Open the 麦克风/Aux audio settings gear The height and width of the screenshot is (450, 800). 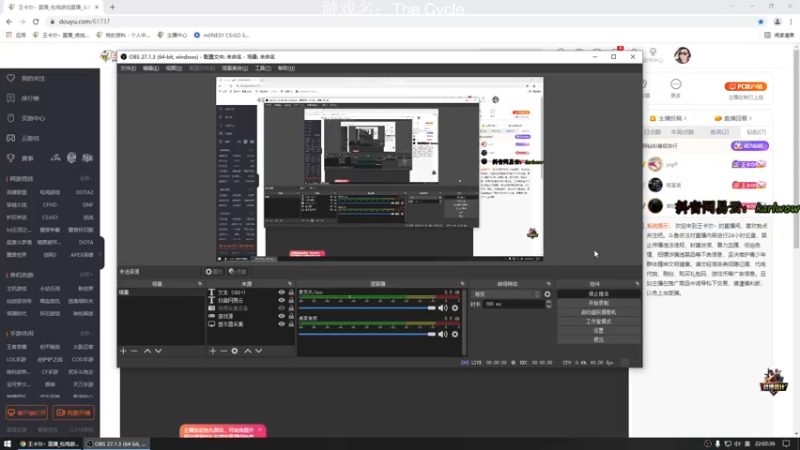point(455,308)
